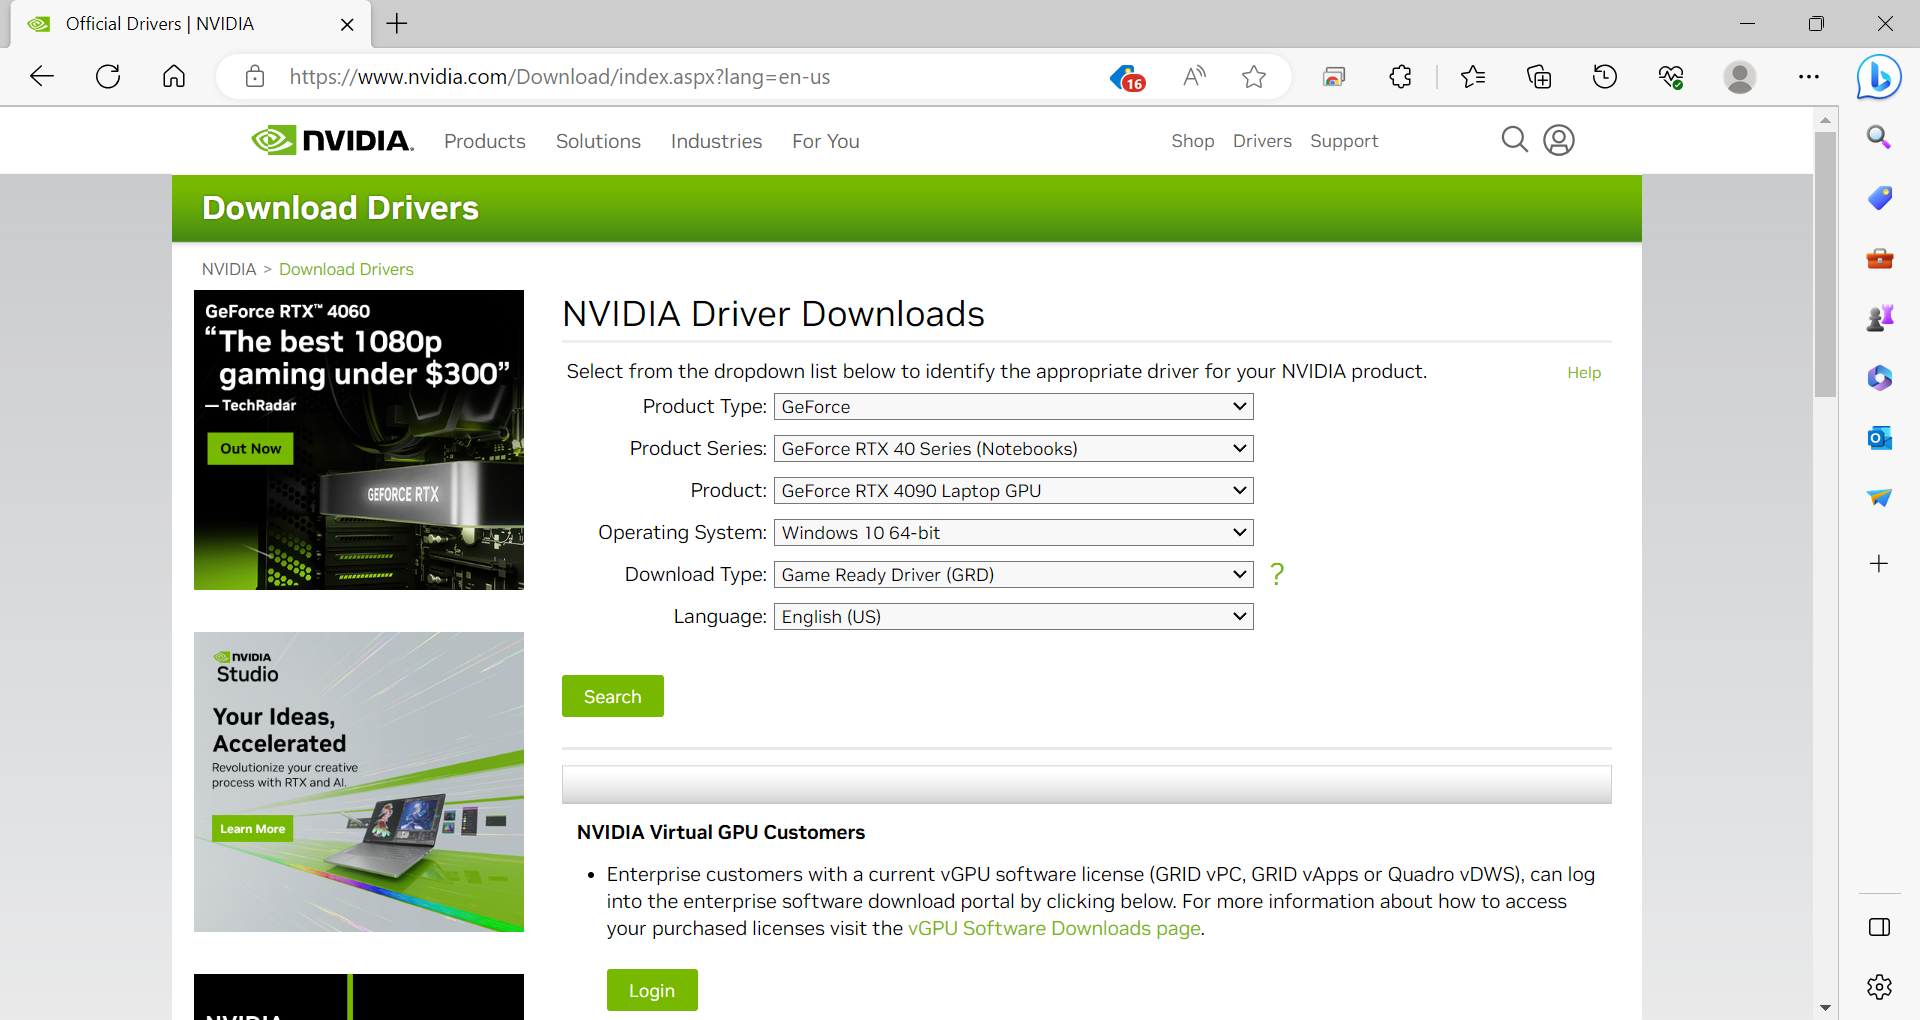Image resolution: width=1920 pixels, height=1020 pixels.
Task: Open the NVIDIA site search magnifying glass
Action: click(x=1514, y=140)
